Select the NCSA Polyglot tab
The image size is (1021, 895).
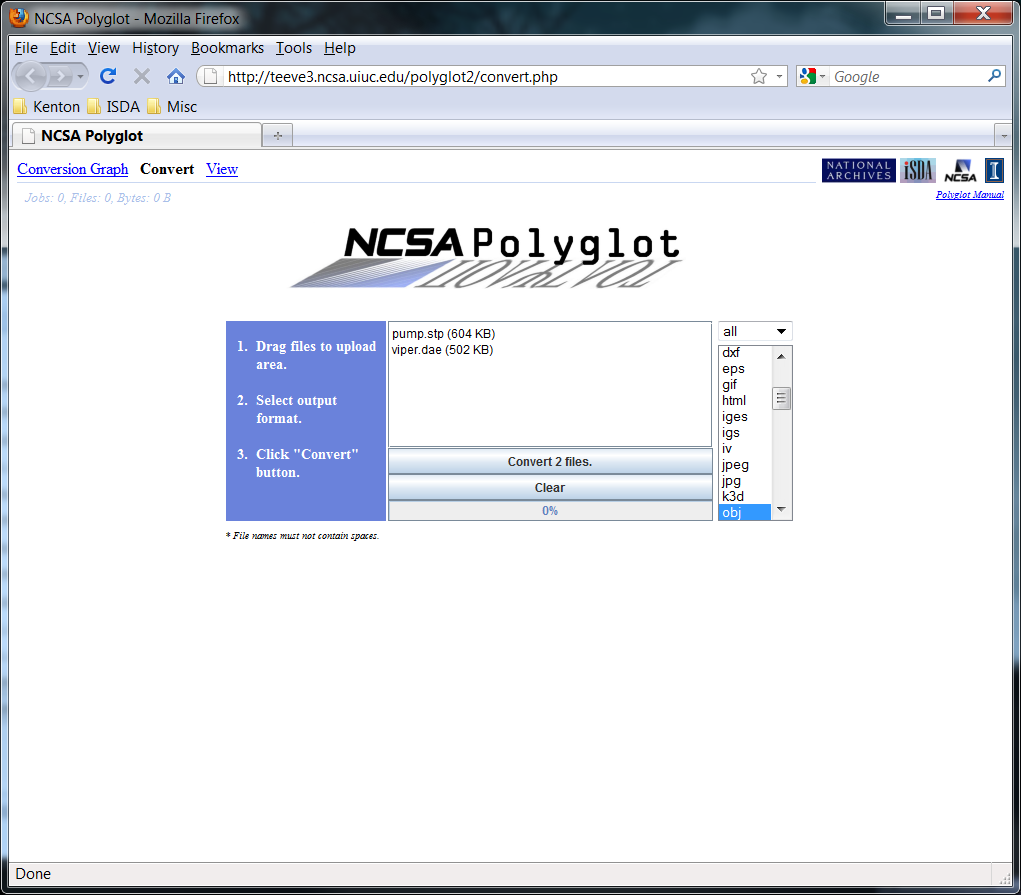[x=137, y=135]
